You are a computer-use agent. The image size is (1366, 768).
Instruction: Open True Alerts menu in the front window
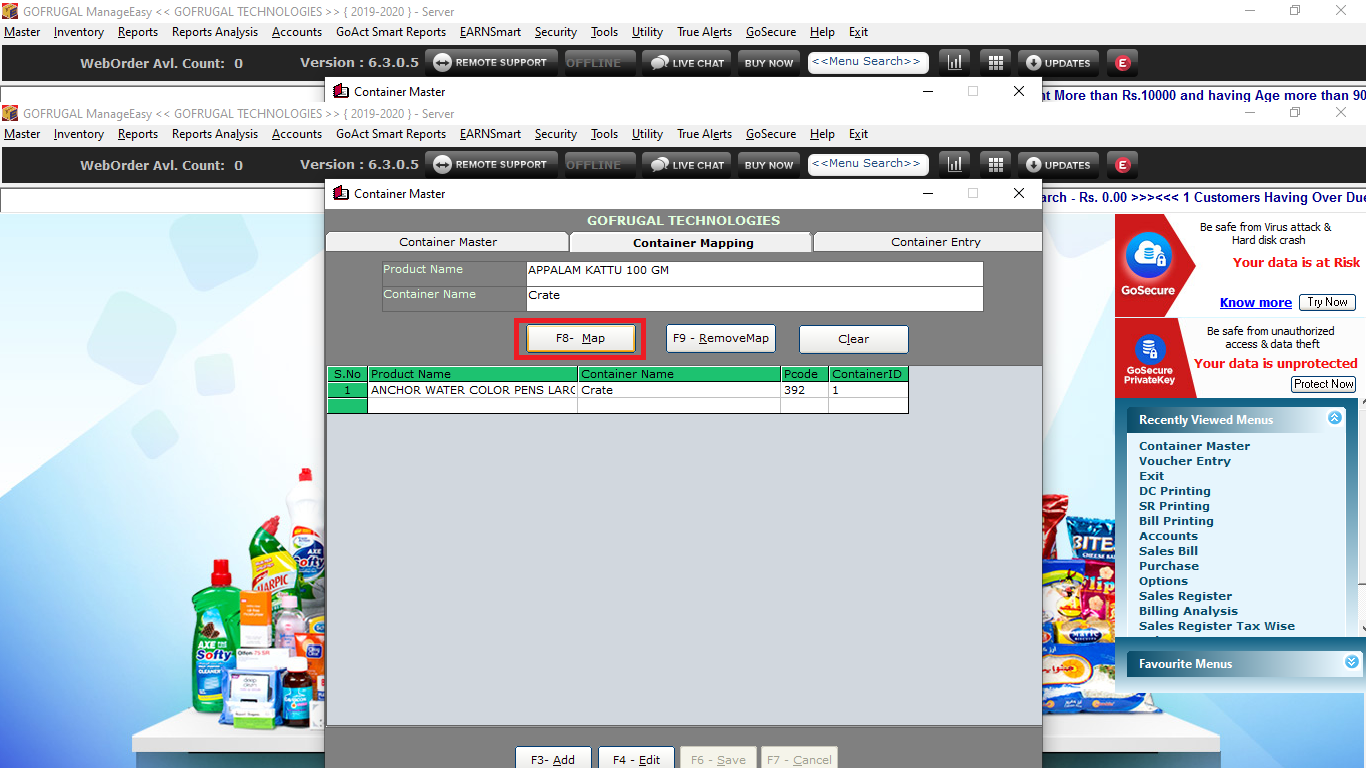[704, 134]
